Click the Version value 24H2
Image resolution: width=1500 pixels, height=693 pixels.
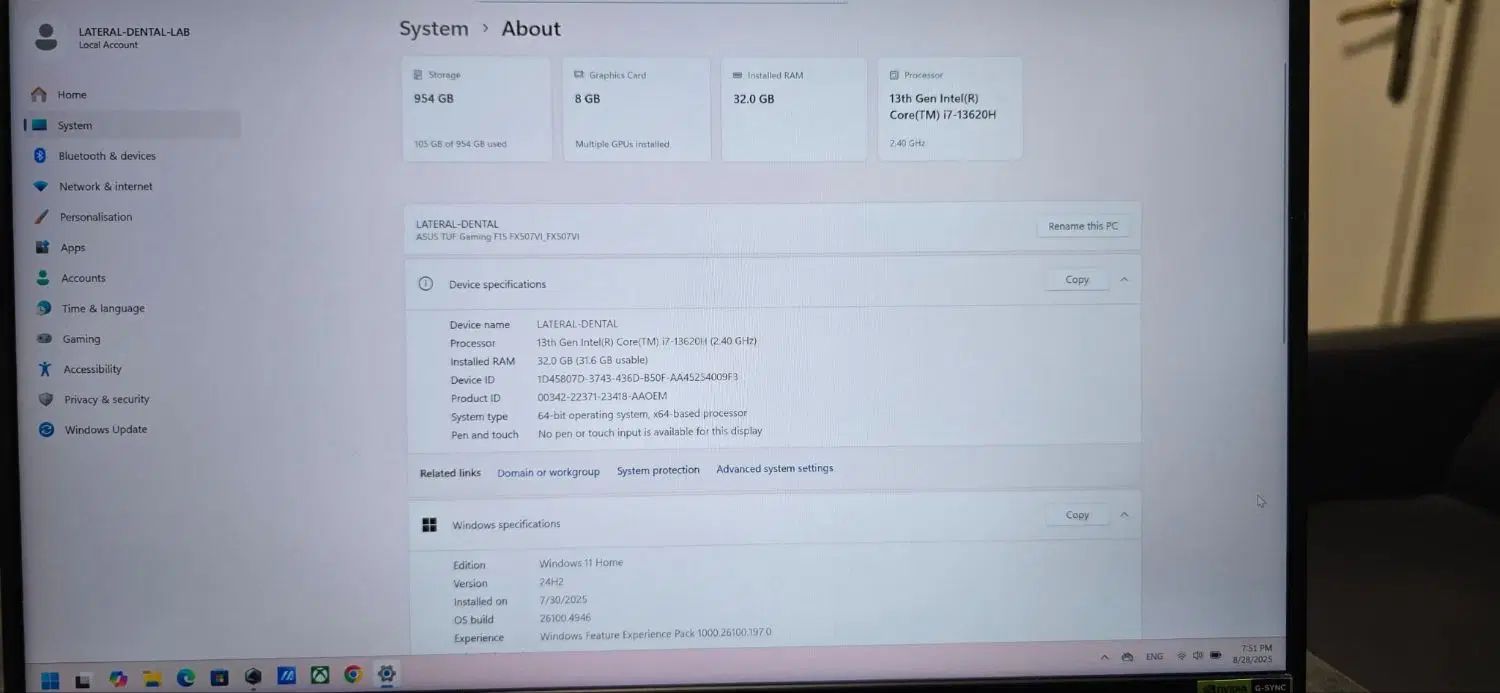click(x=551, y=582)
